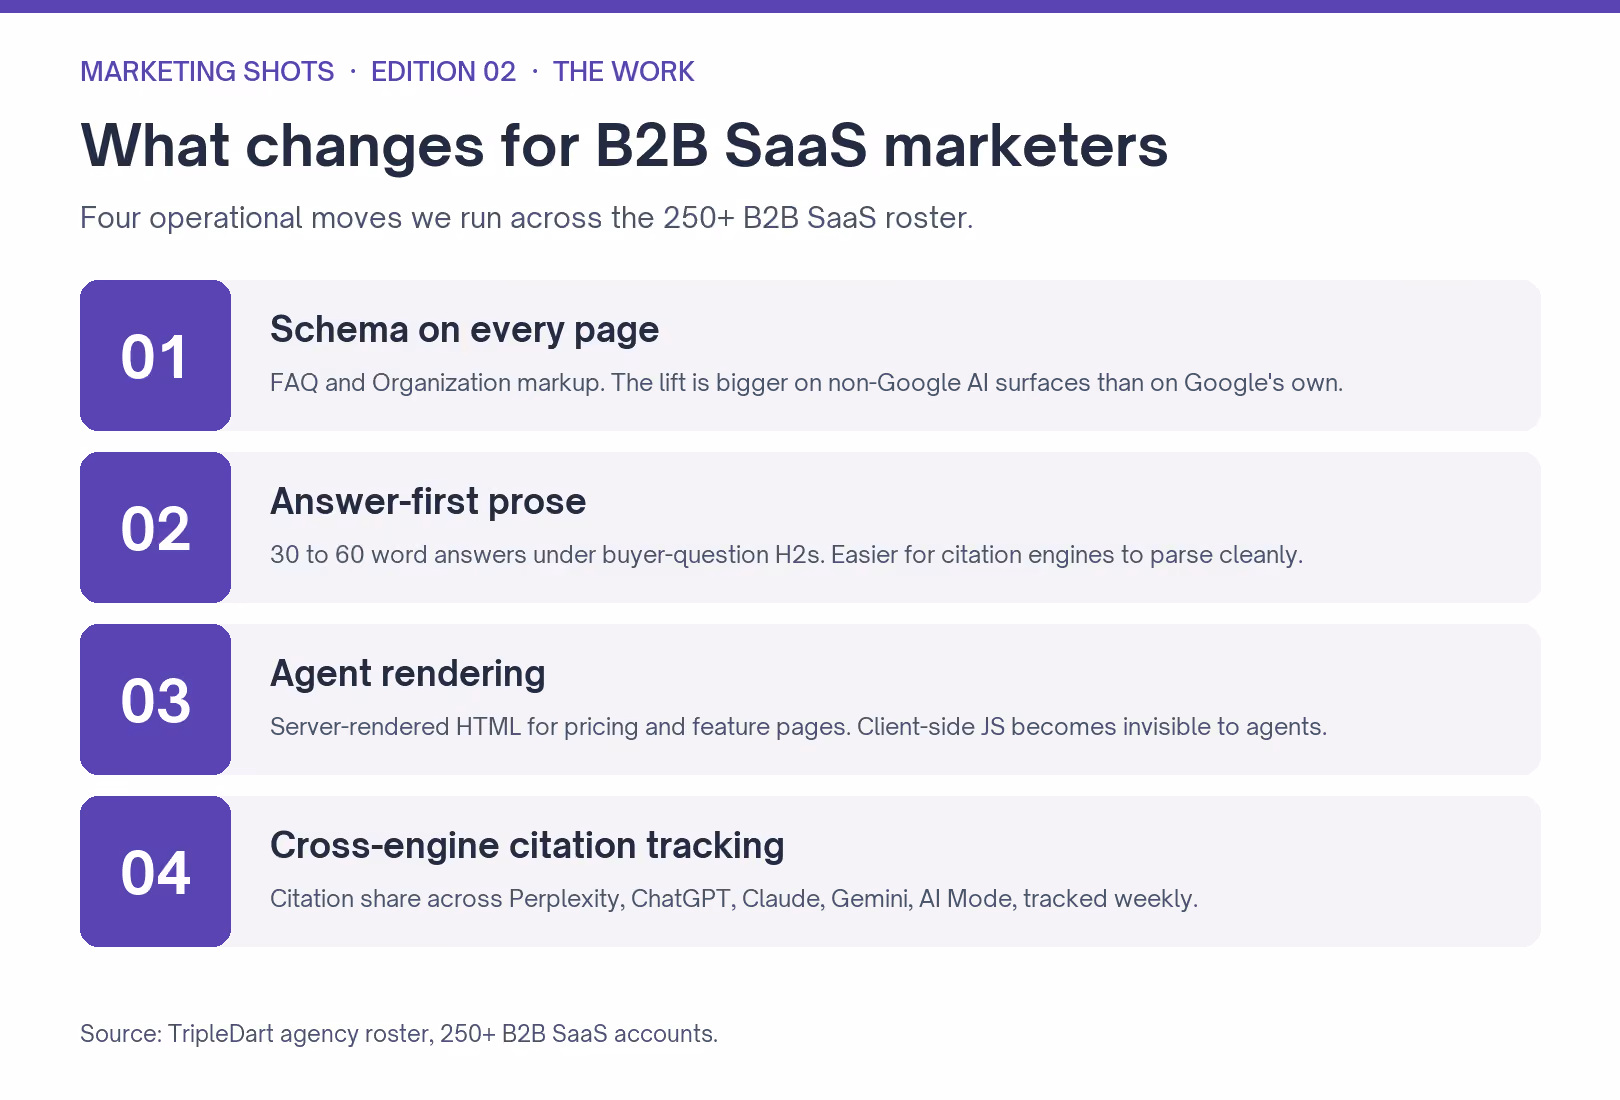The height and width of the screenshot is (1100, 1620).
Task: Click the 02 number badge
Action: pos(155,527)
